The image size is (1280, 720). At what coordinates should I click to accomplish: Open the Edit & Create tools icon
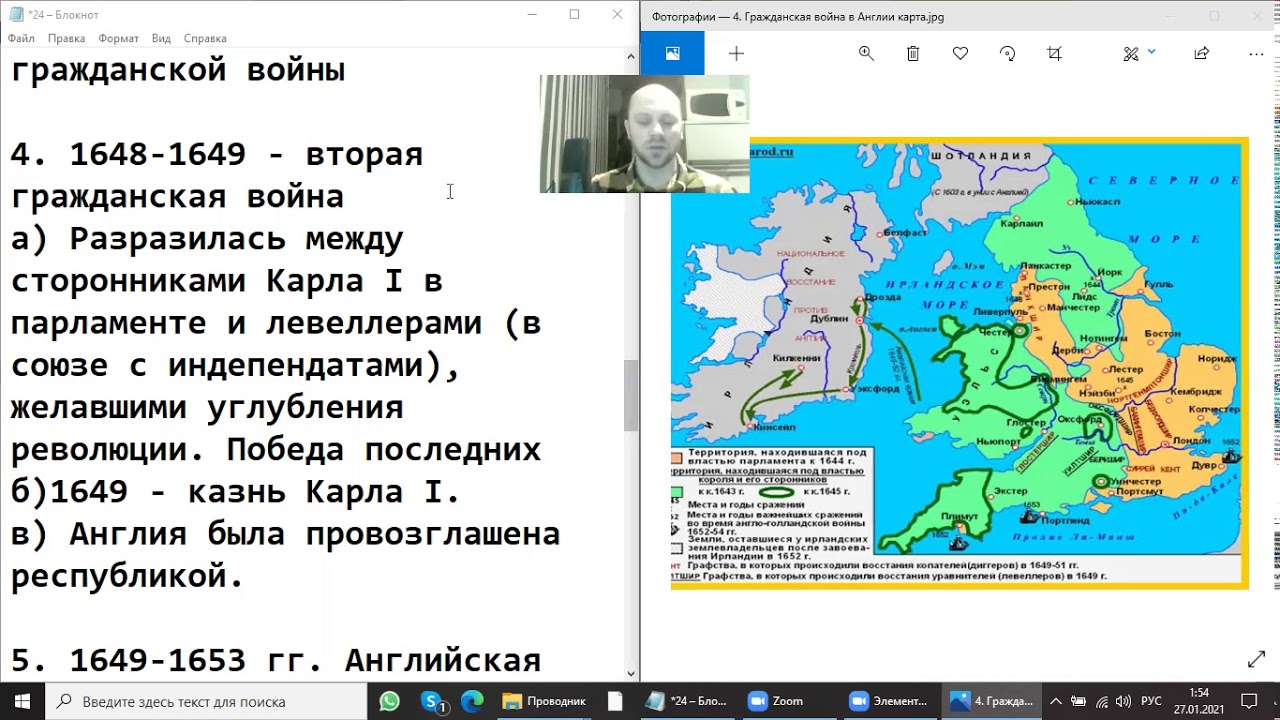pyautogui.click(x=1131, y=54)
